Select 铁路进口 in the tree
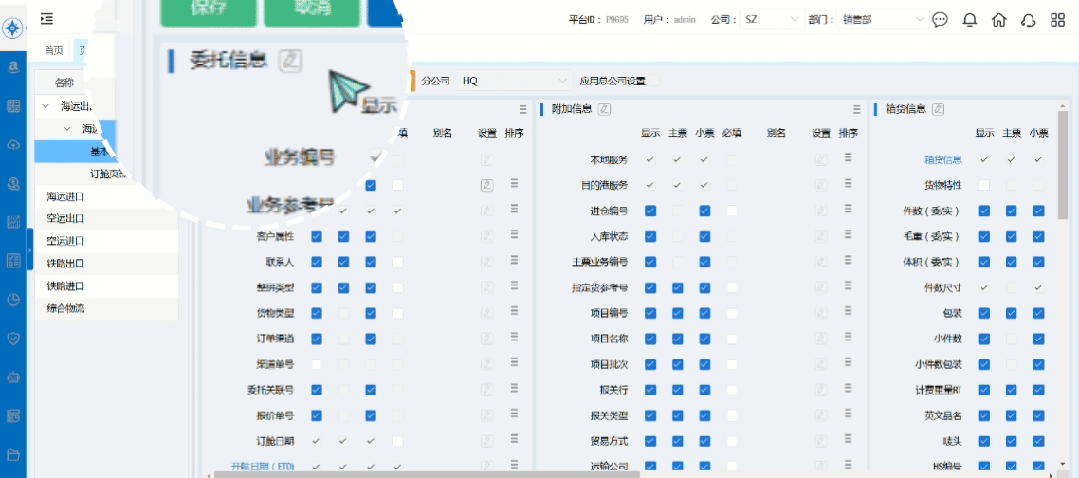Screen dimensions: 1079x478 tap(65, 286)
